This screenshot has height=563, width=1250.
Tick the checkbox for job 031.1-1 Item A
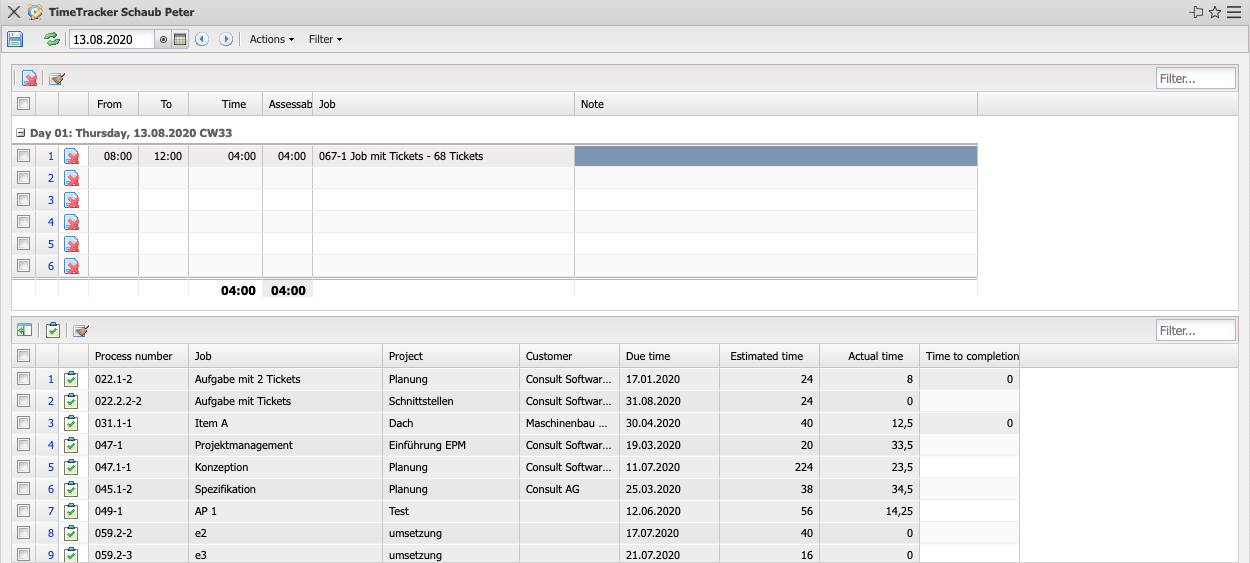click(x=24, y=423)
